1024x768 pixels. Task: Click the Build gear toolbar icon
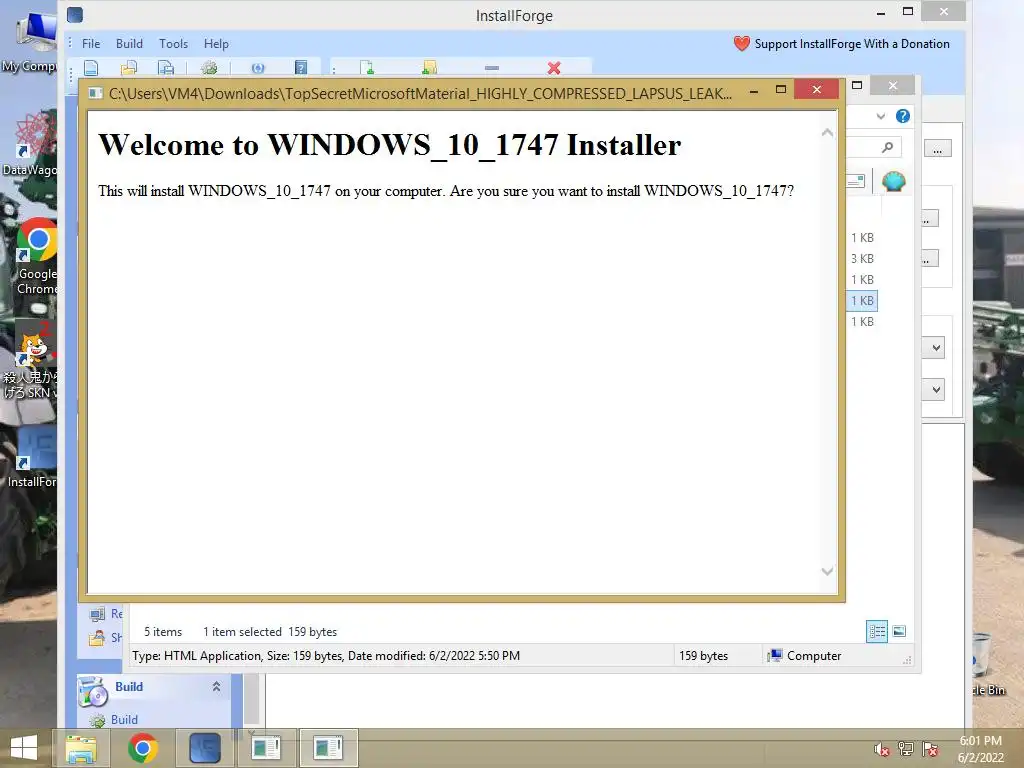coord(209,67)
